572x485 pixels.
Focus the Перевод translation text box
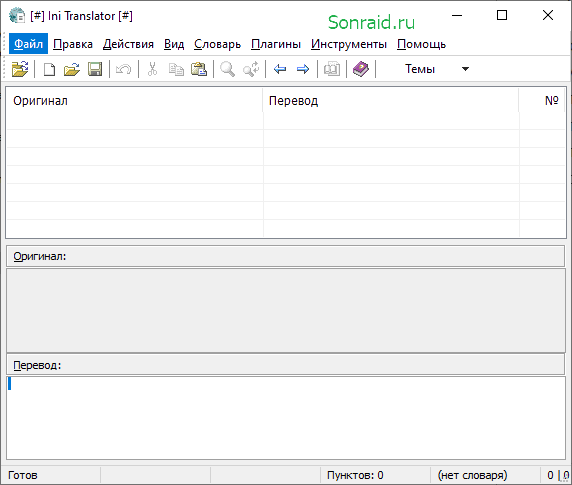(286, 418)
